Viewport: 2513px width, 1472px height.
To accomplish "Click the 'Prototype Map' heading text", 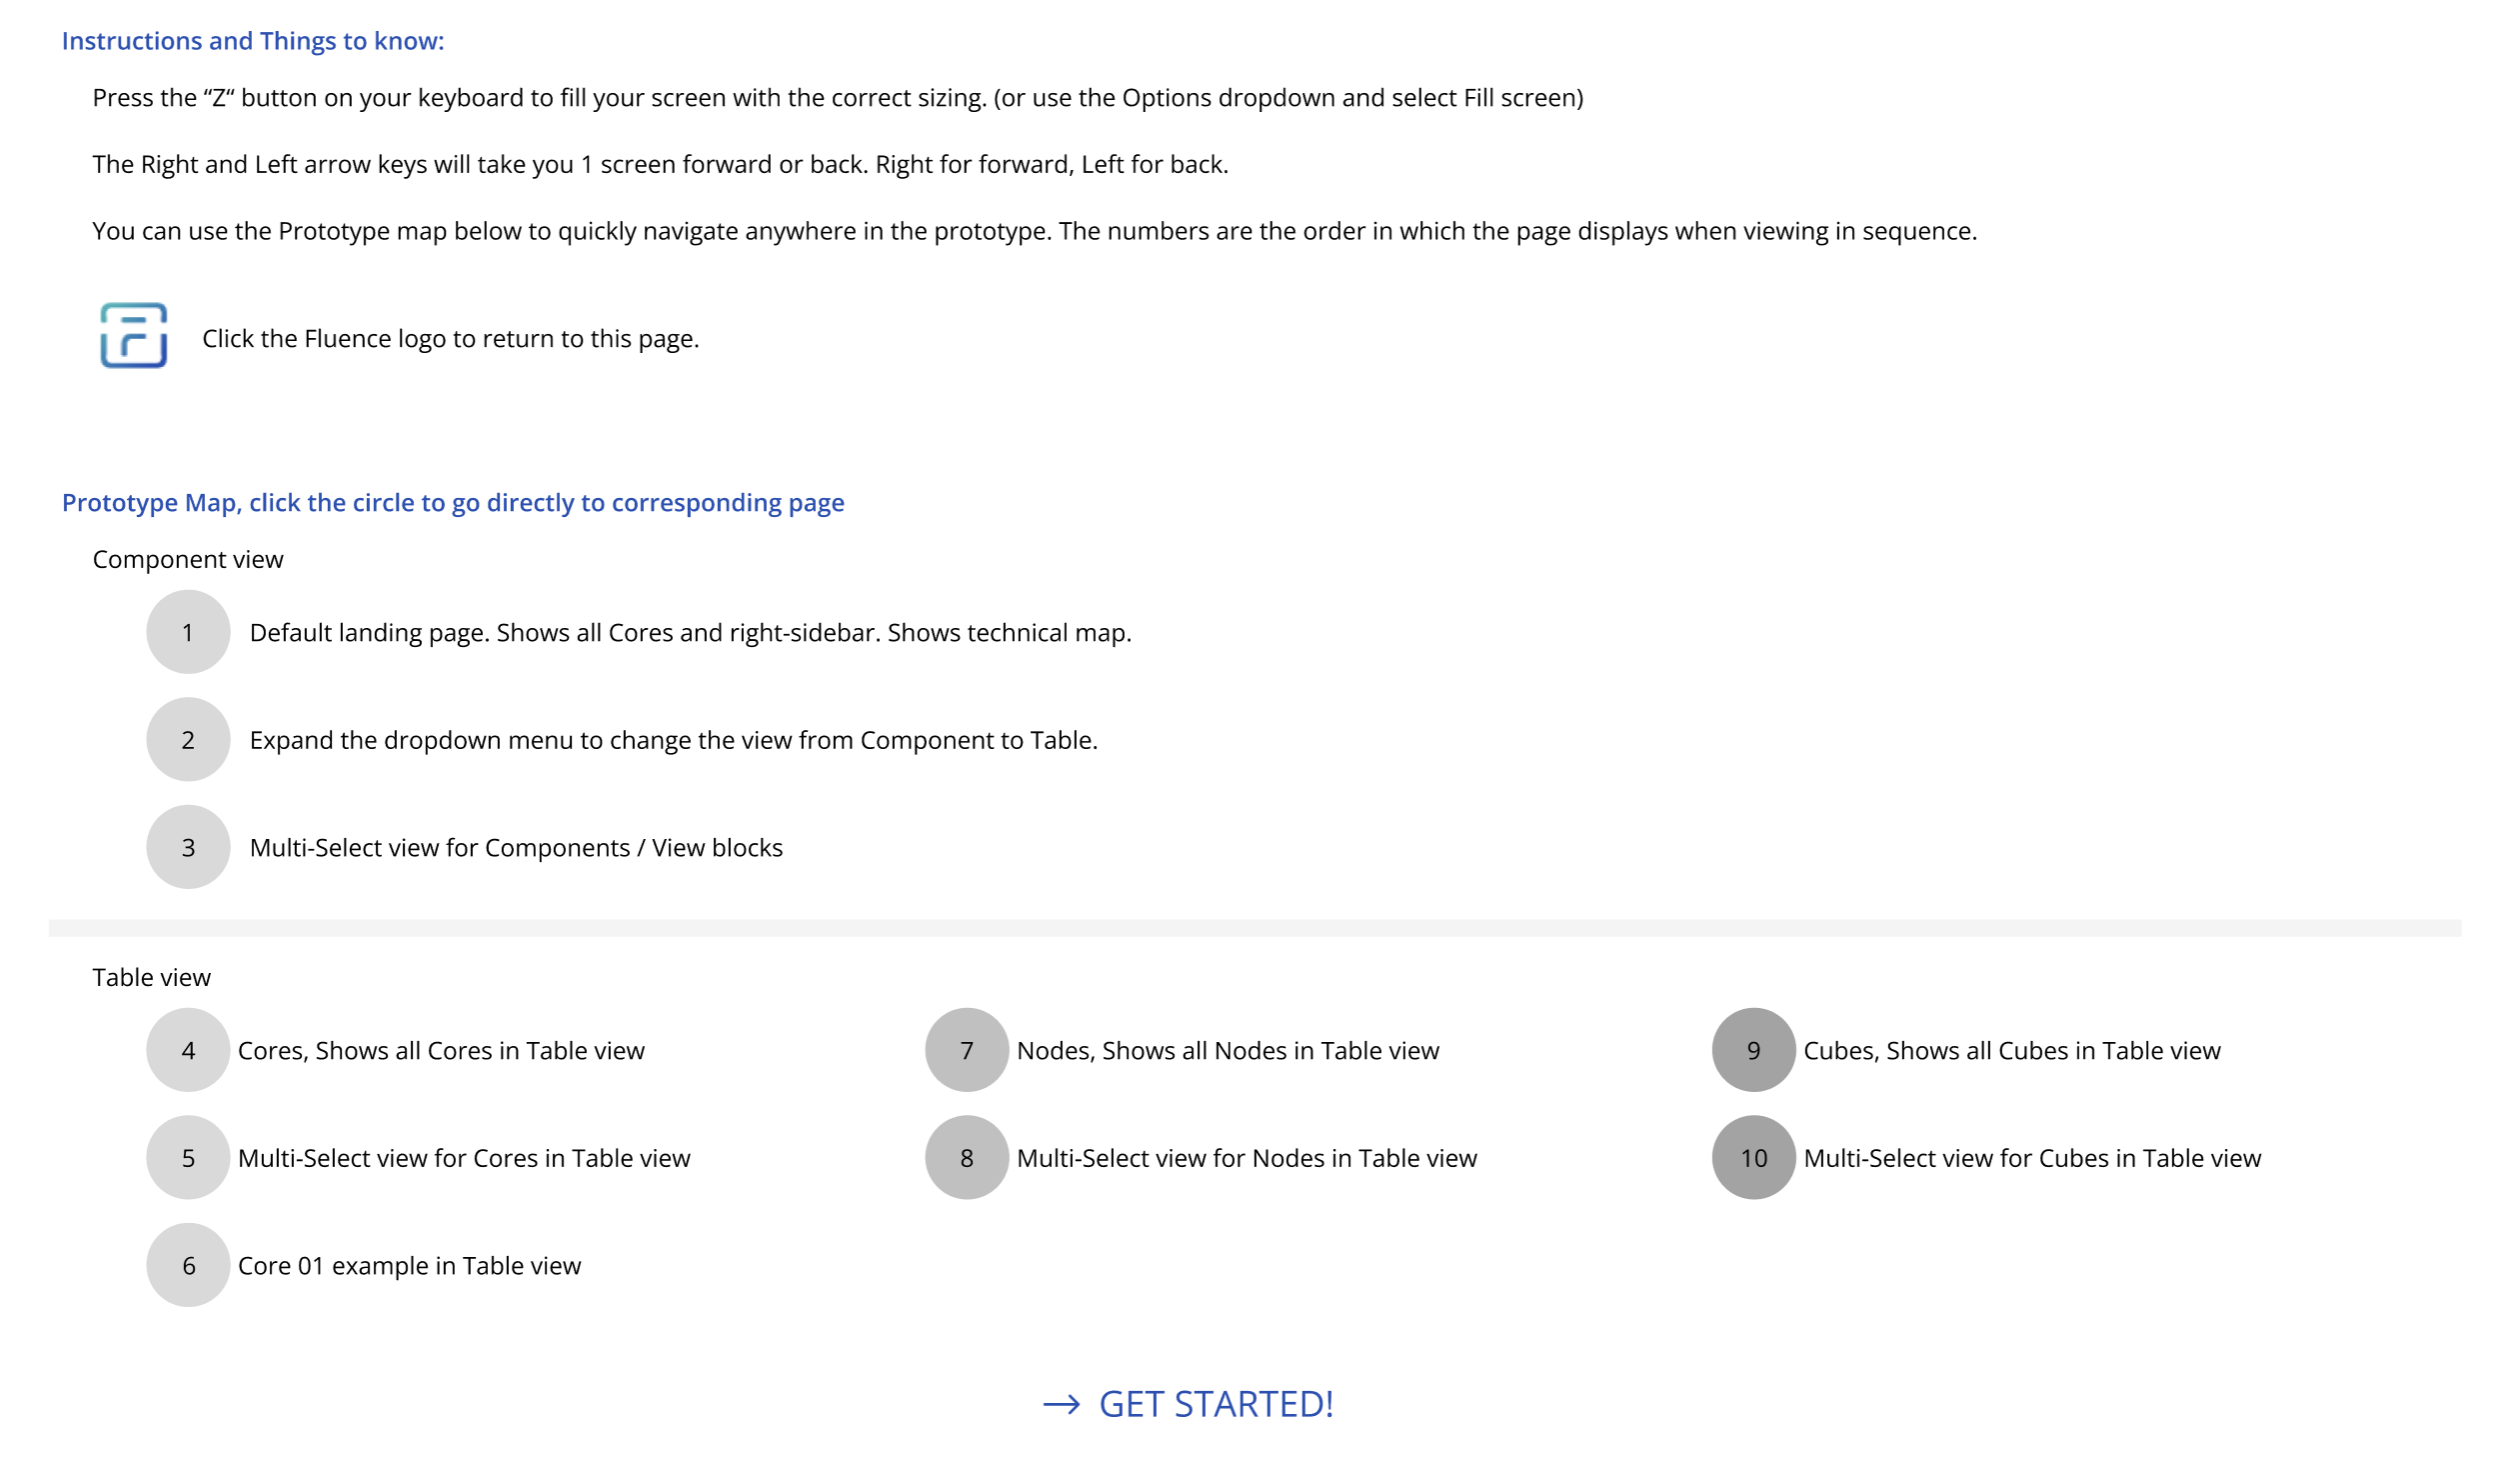I will coord(453,503).
